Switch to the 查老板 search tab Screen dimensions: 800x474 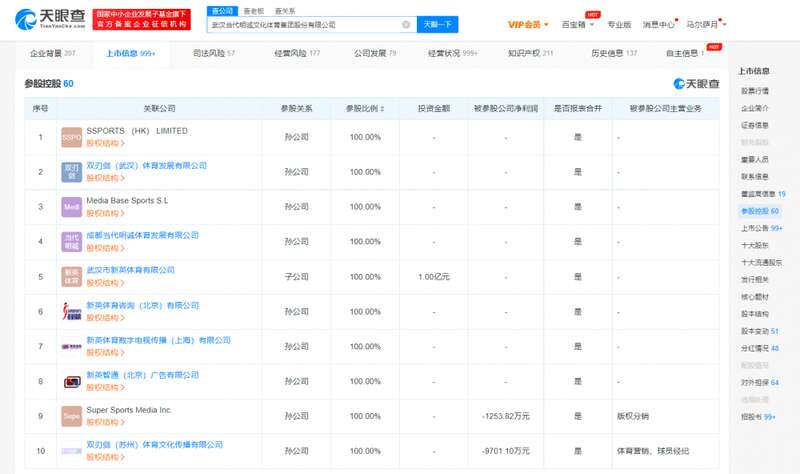(x=254, y=11)
